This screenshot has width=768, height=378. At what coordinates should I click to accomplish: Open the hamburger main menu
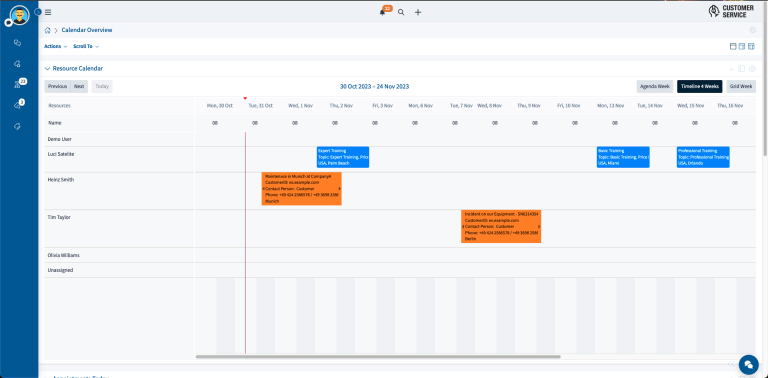[48, 12]
